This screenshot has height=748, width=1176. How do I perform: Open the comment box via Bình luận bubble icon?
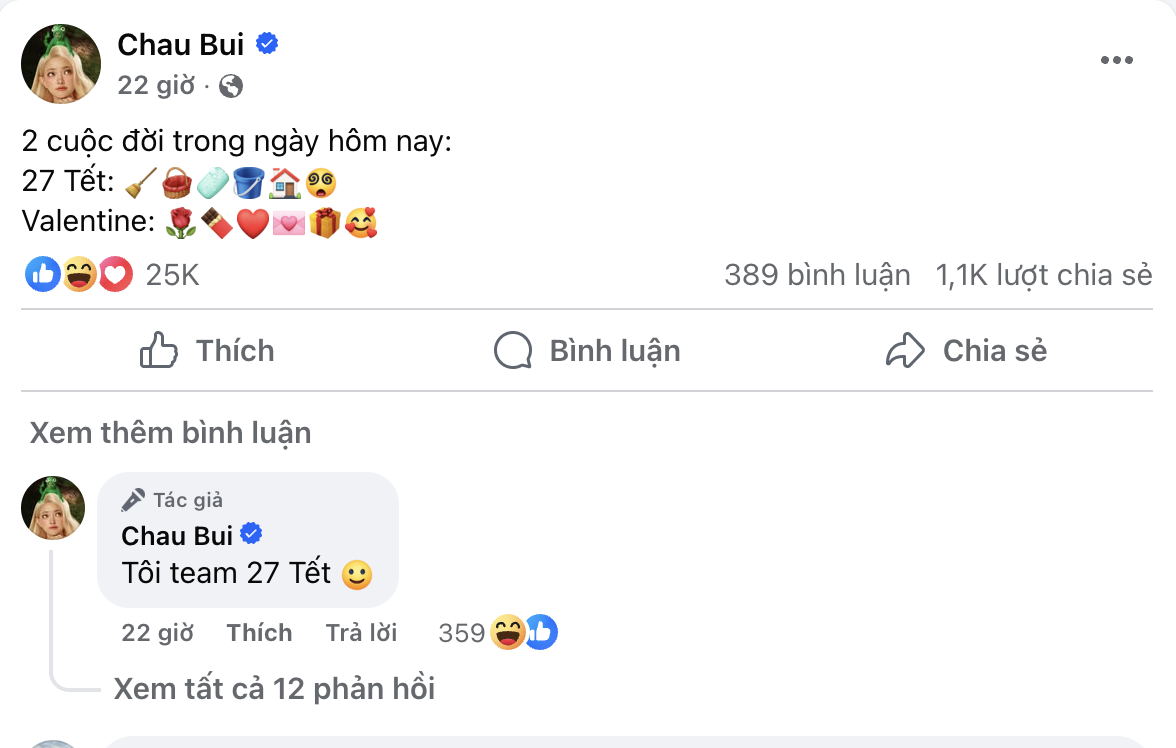tap(512, 350)
